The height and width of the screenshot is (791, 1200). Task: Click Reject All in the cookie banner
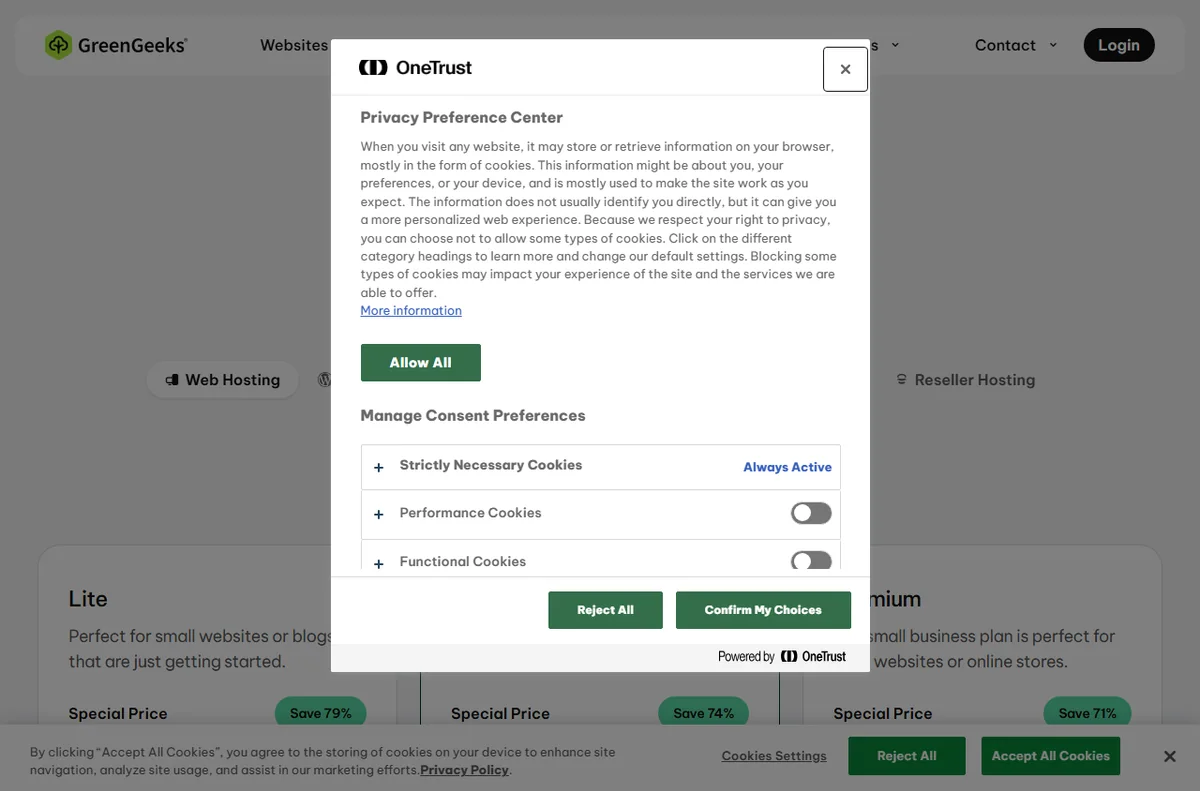pos(907,756)
